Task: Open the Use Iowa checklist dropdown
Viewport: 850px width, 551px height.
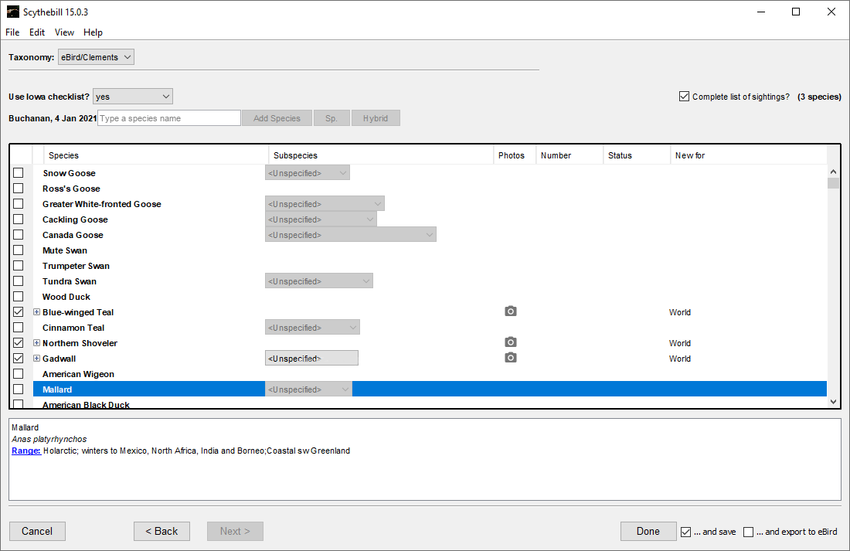Action: point(132,97)
